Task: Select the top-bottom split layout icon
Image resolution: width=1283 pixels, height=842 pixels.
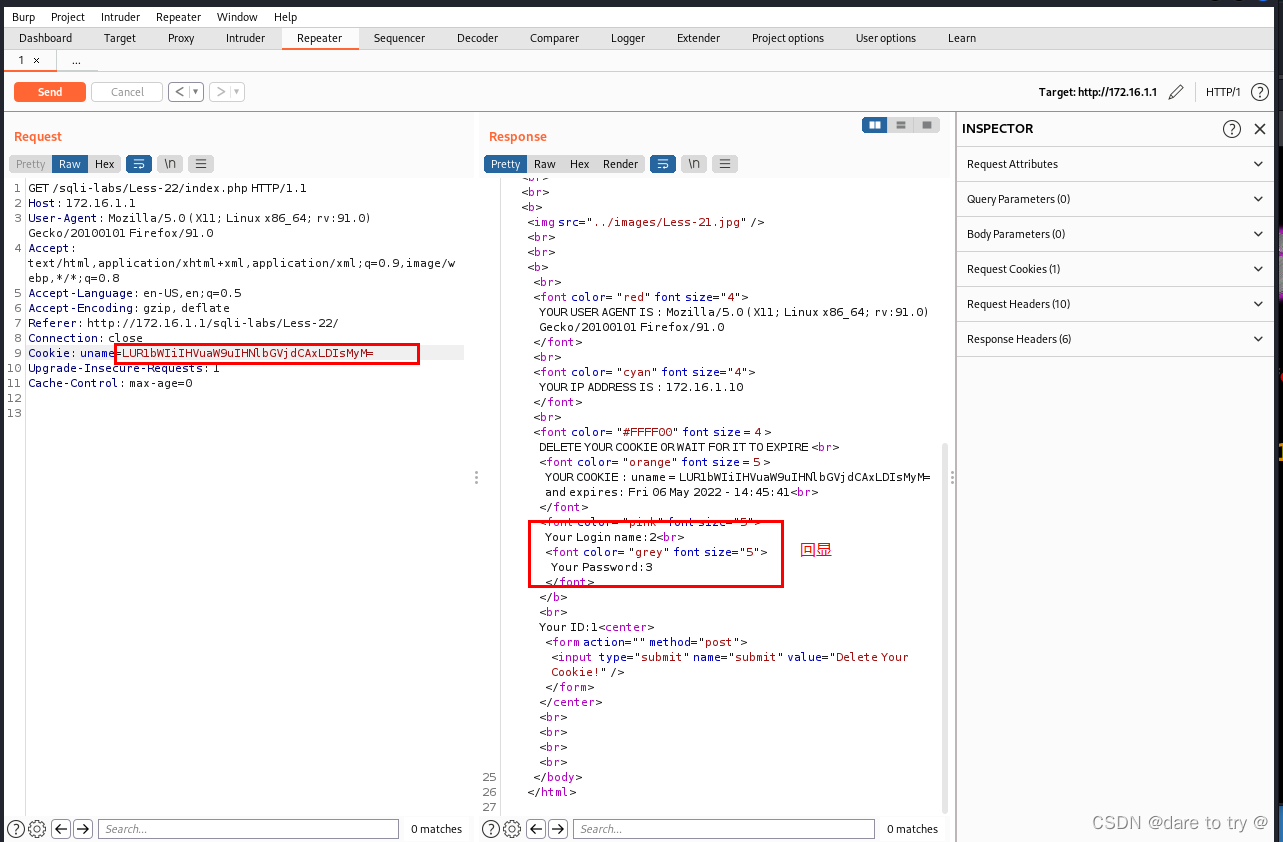Action: click(x=901, y=125)
